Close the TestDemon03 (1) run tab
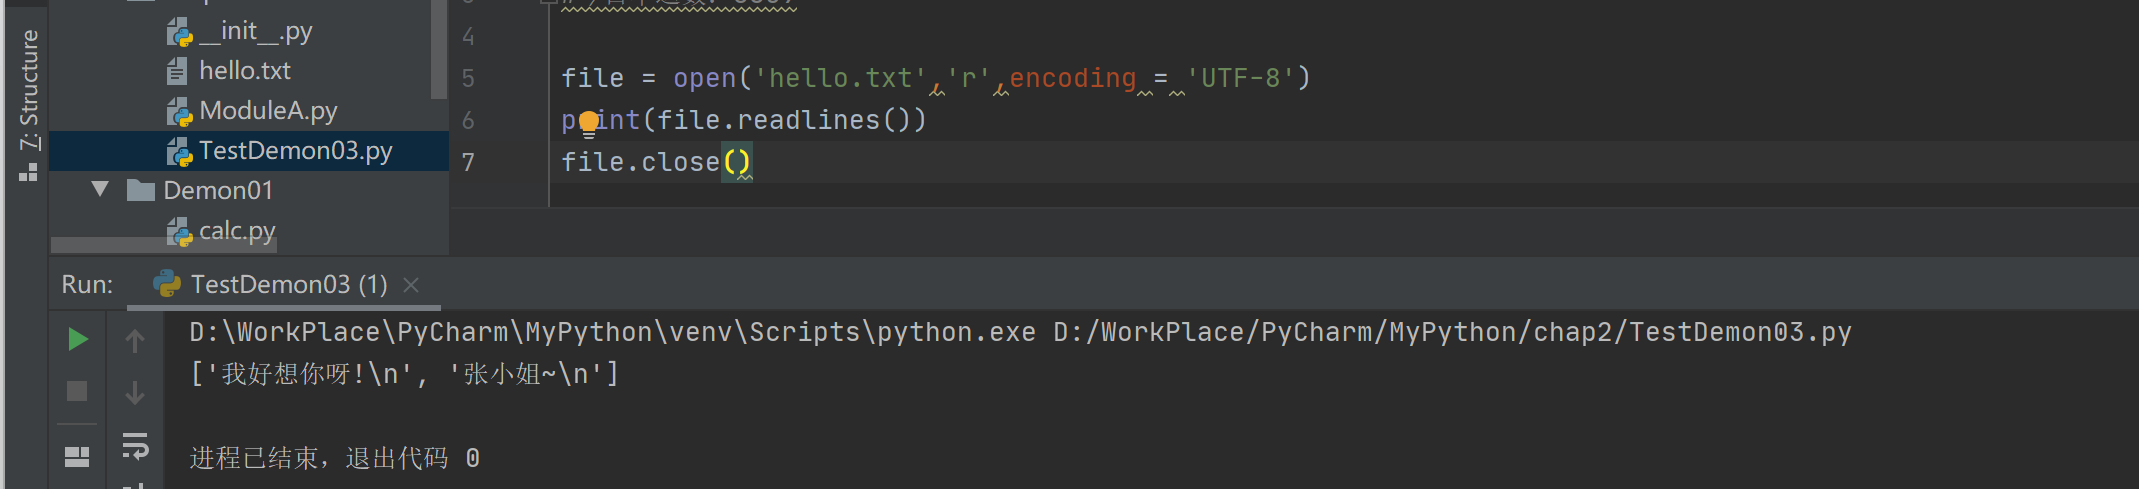 pyautogui.click(x=411, y=285)
